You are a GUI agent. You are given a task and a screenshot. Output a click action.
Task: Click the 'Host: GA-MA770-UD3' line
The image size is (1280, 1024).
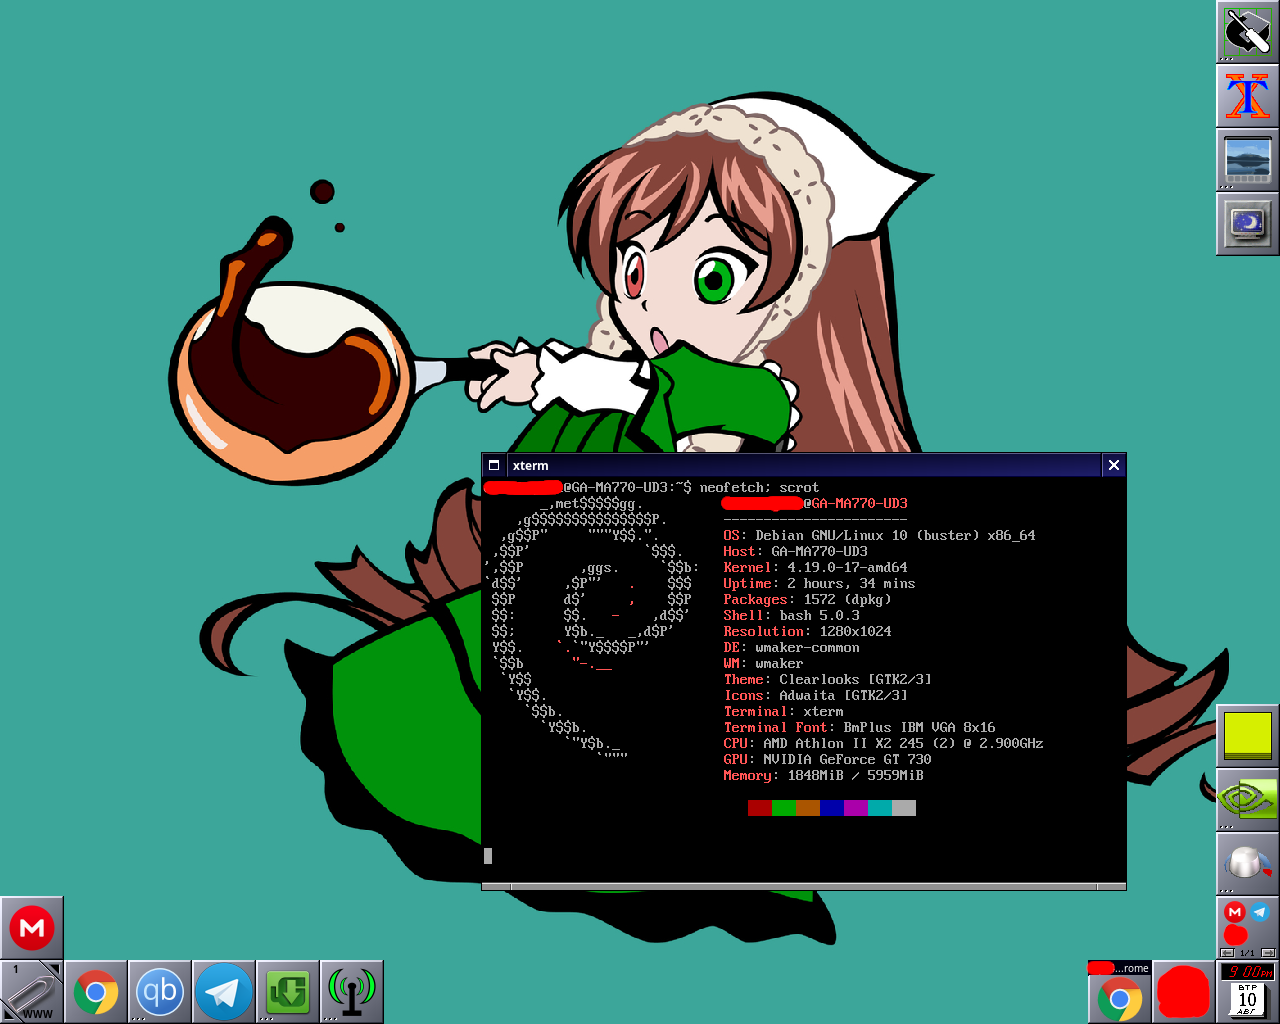(x=796, y=552)
